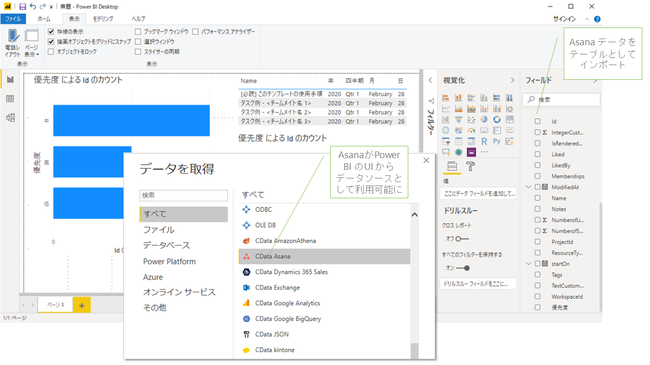Collapse the 視覚化 pane with its chevron
The width and height of the screenshot is (650, 365).
pyautogui.click(x=512, y=80)
